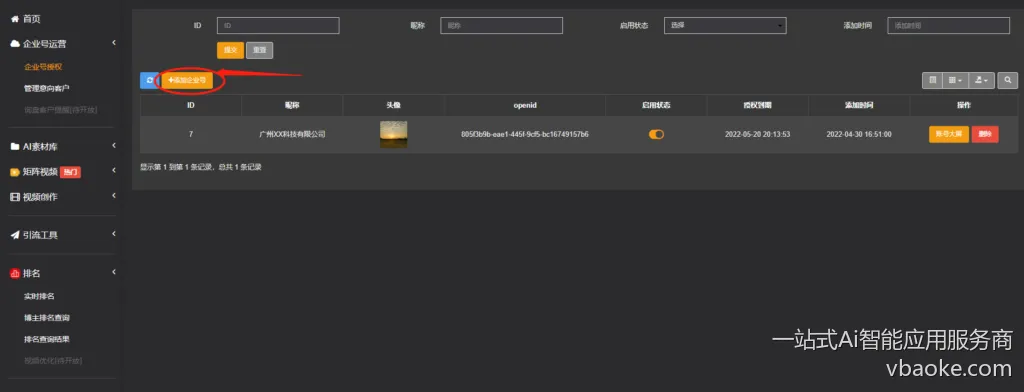
Task: Open the home 首页 sidebar item
Action: point(26,20)
